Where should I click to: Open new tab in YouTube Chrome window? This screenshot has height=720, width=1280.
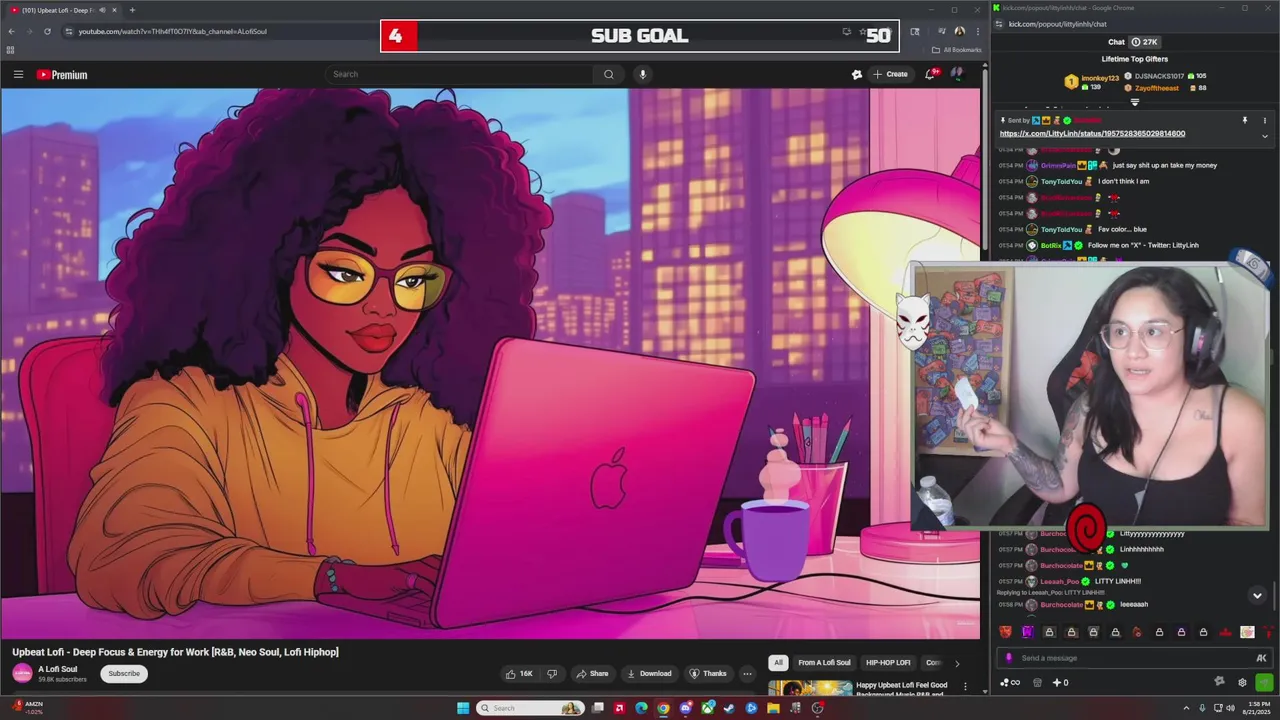click(x=132, y=10)
